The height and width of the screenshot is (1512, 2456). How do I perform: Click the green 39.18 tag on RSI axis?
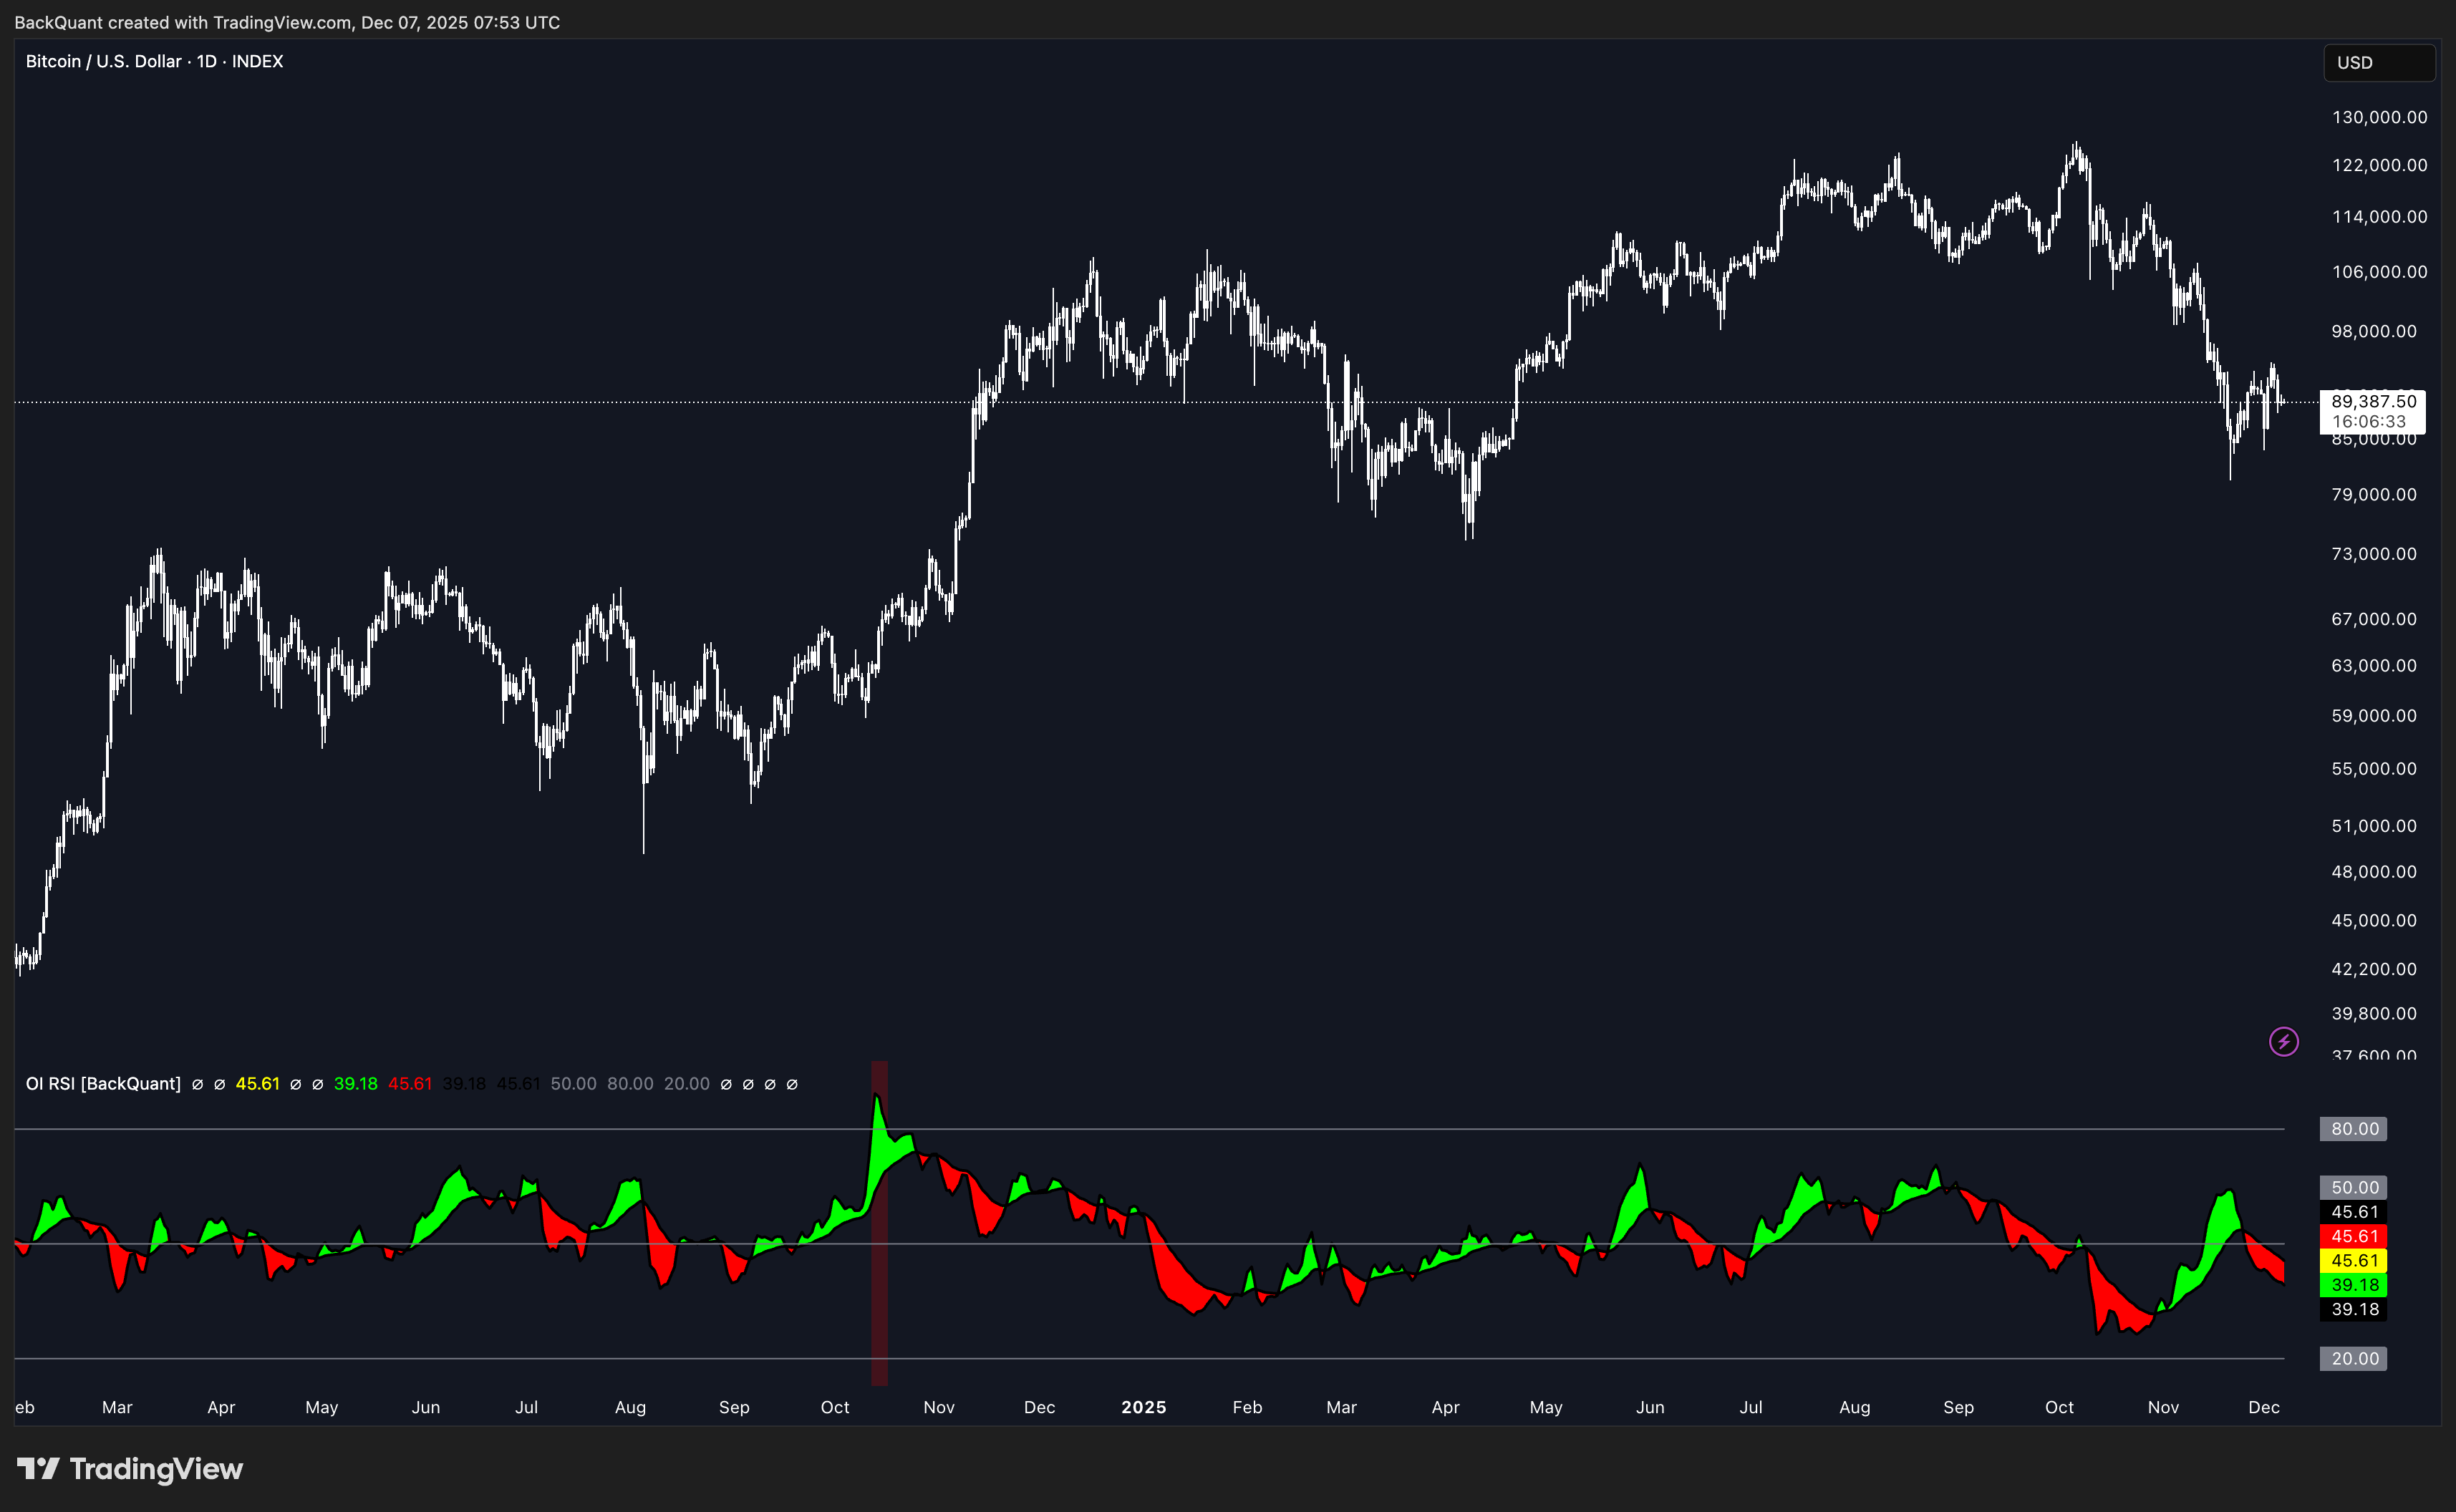tap(2354, 1286)
